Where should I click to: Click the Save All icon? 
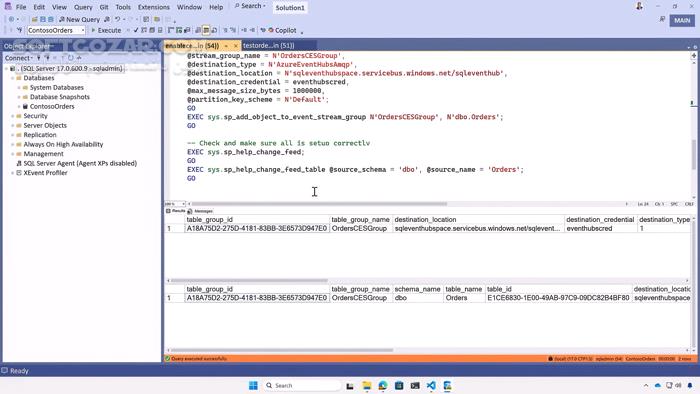(50, 20)
